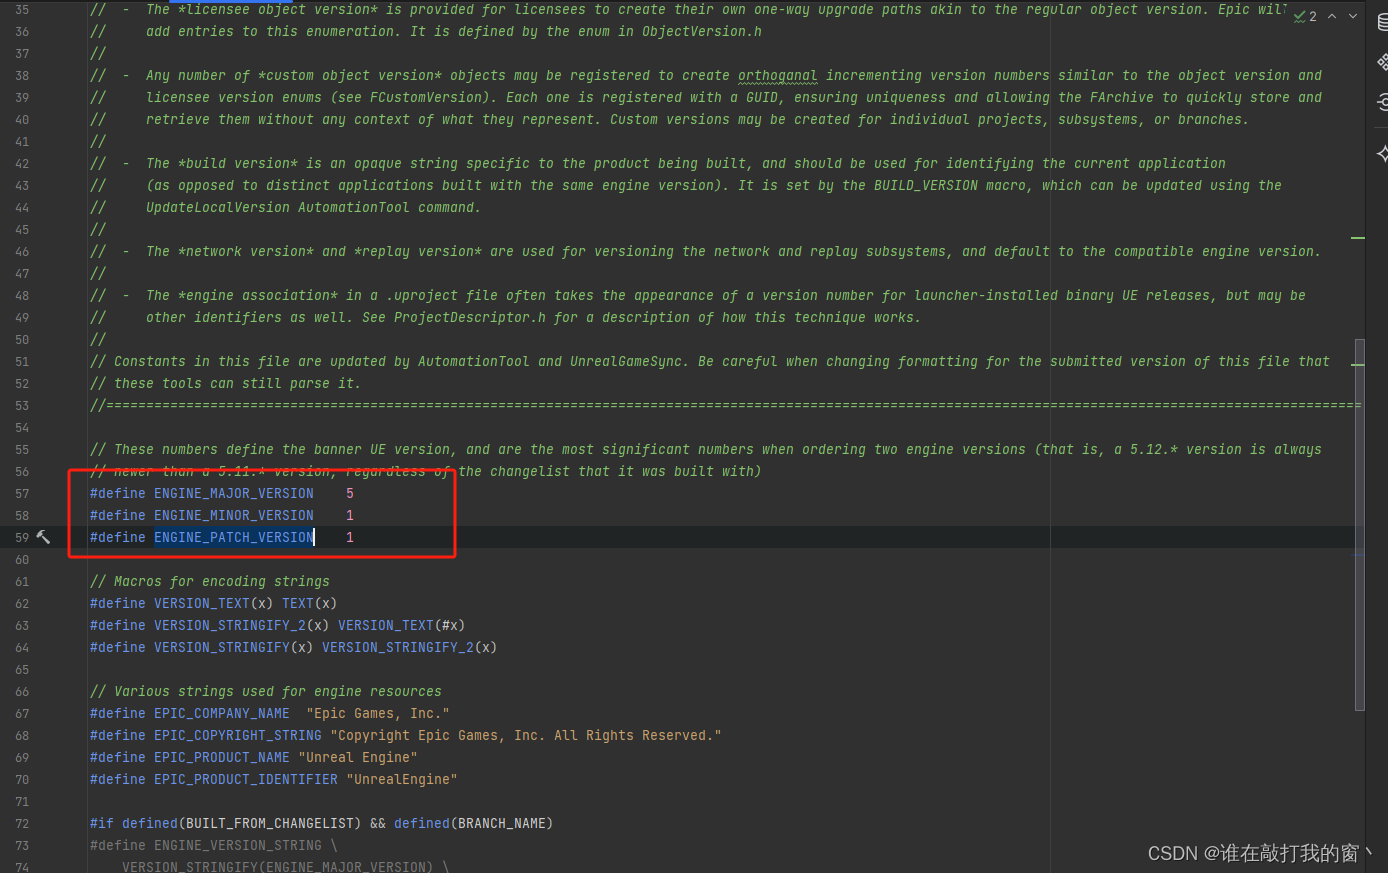Screen dimensions: 1388x873
Task: Open the Database tool window
Action: click(1382, 23)
